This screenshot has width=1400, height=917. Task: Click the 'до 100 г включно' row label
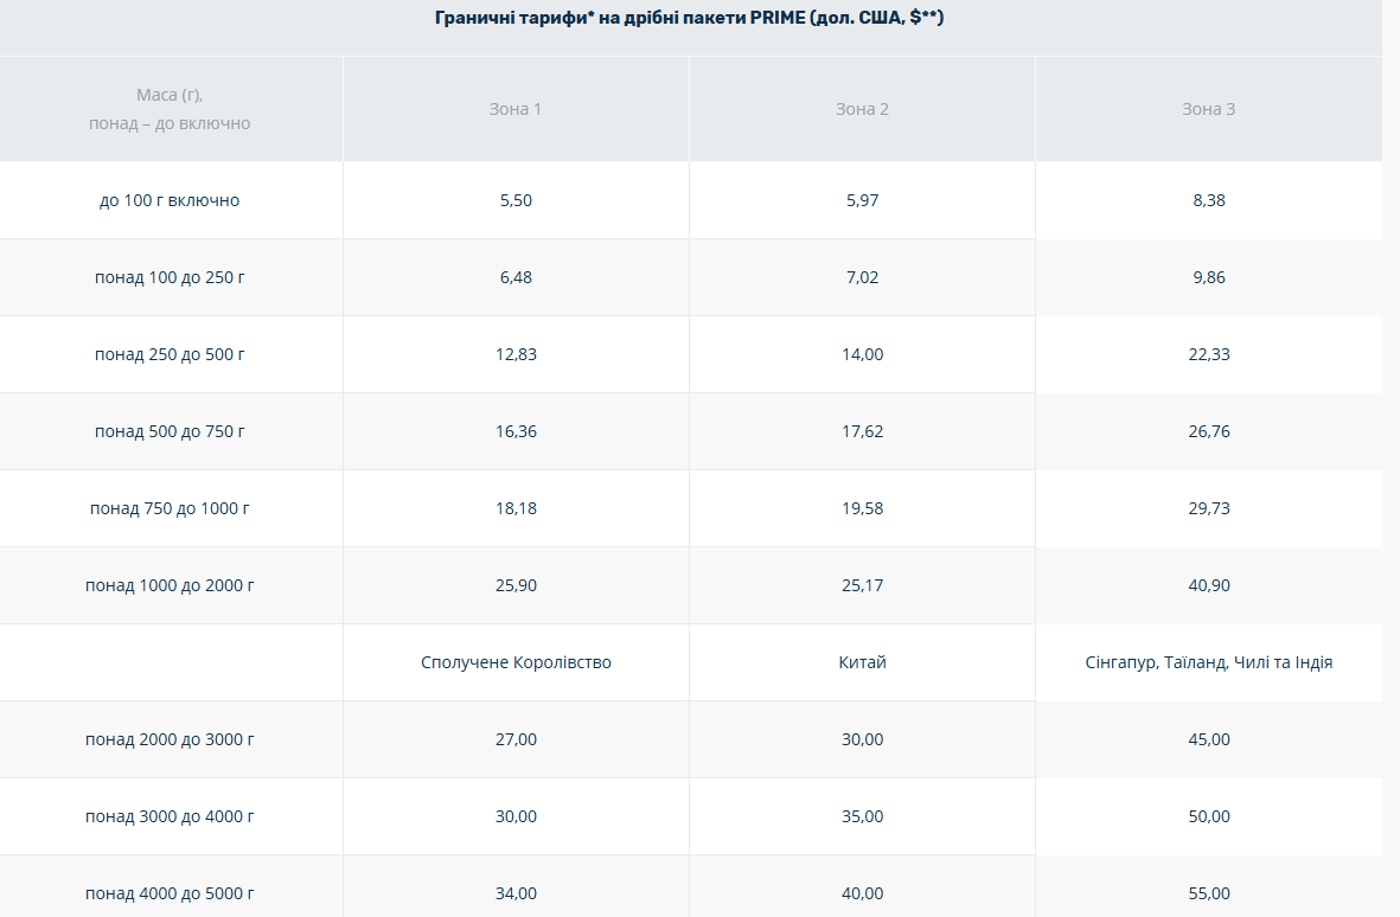[x=170, y=200]
